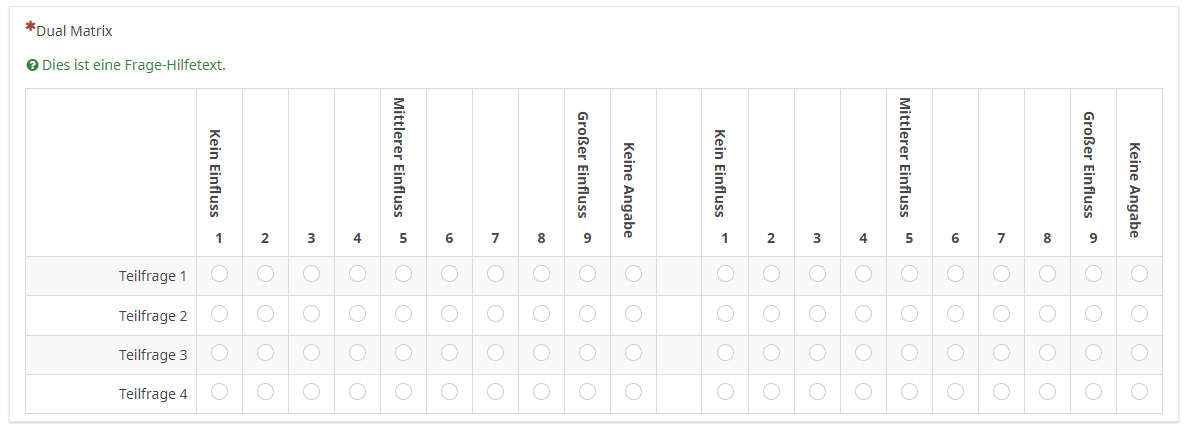Select 3 for Teilfrage 1 in right scale
The width and height of the screenshot is (1189, 431).
[817, 273]
